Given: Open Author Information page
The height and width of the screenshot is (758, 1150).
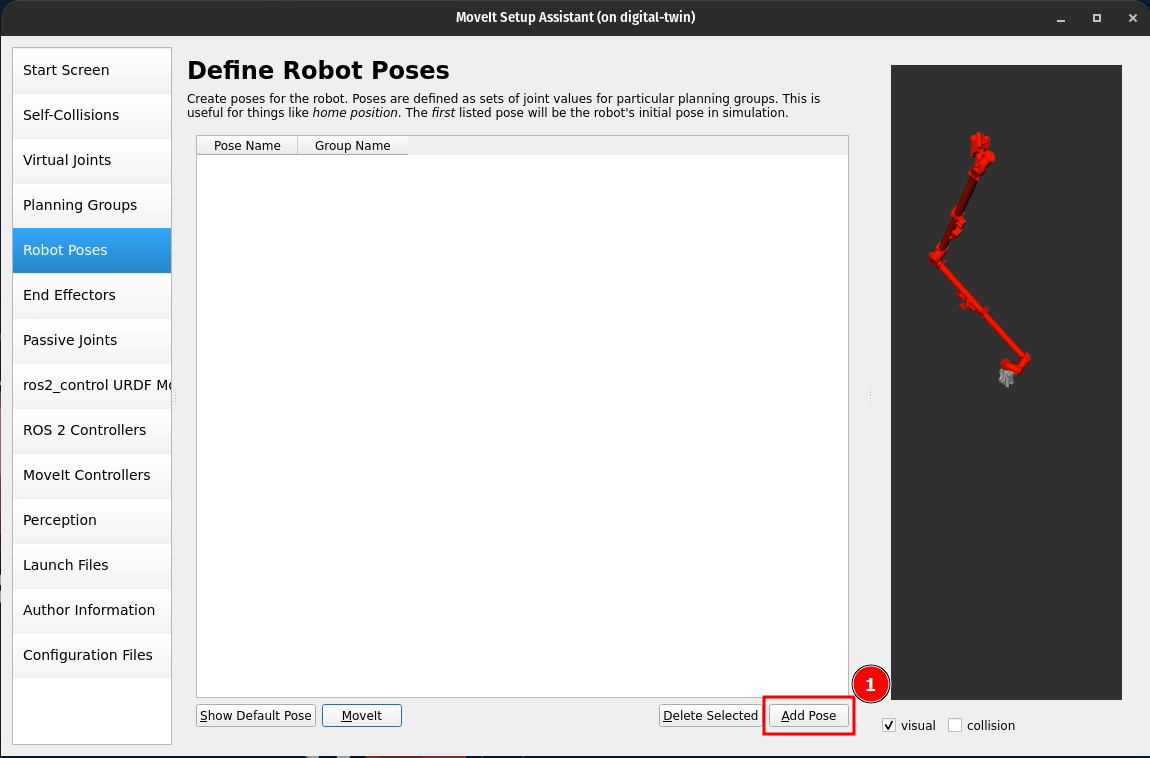Looking at the screenshot, I should tap(91, 610).
